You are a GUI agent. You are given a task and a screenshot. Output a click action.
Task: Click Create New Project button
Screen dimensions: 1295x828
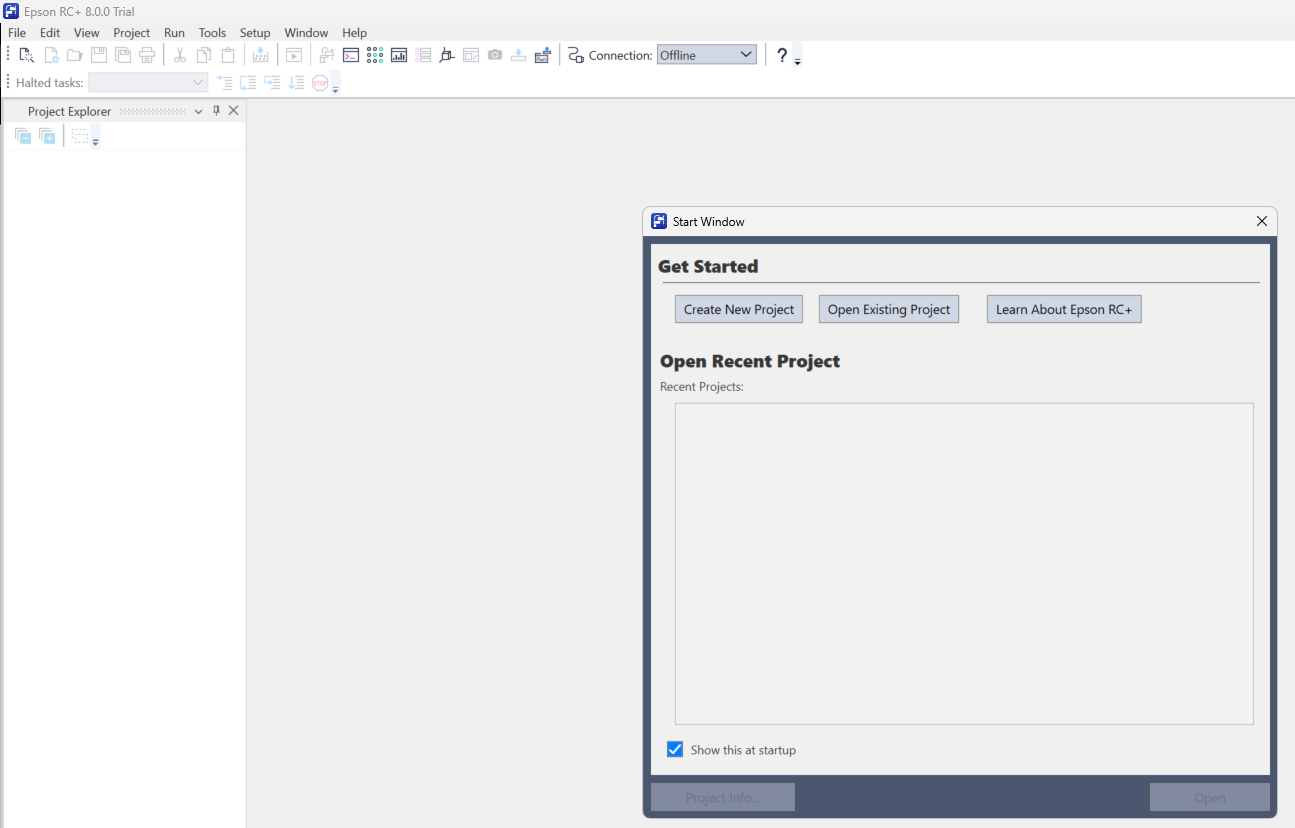[739, 309]
